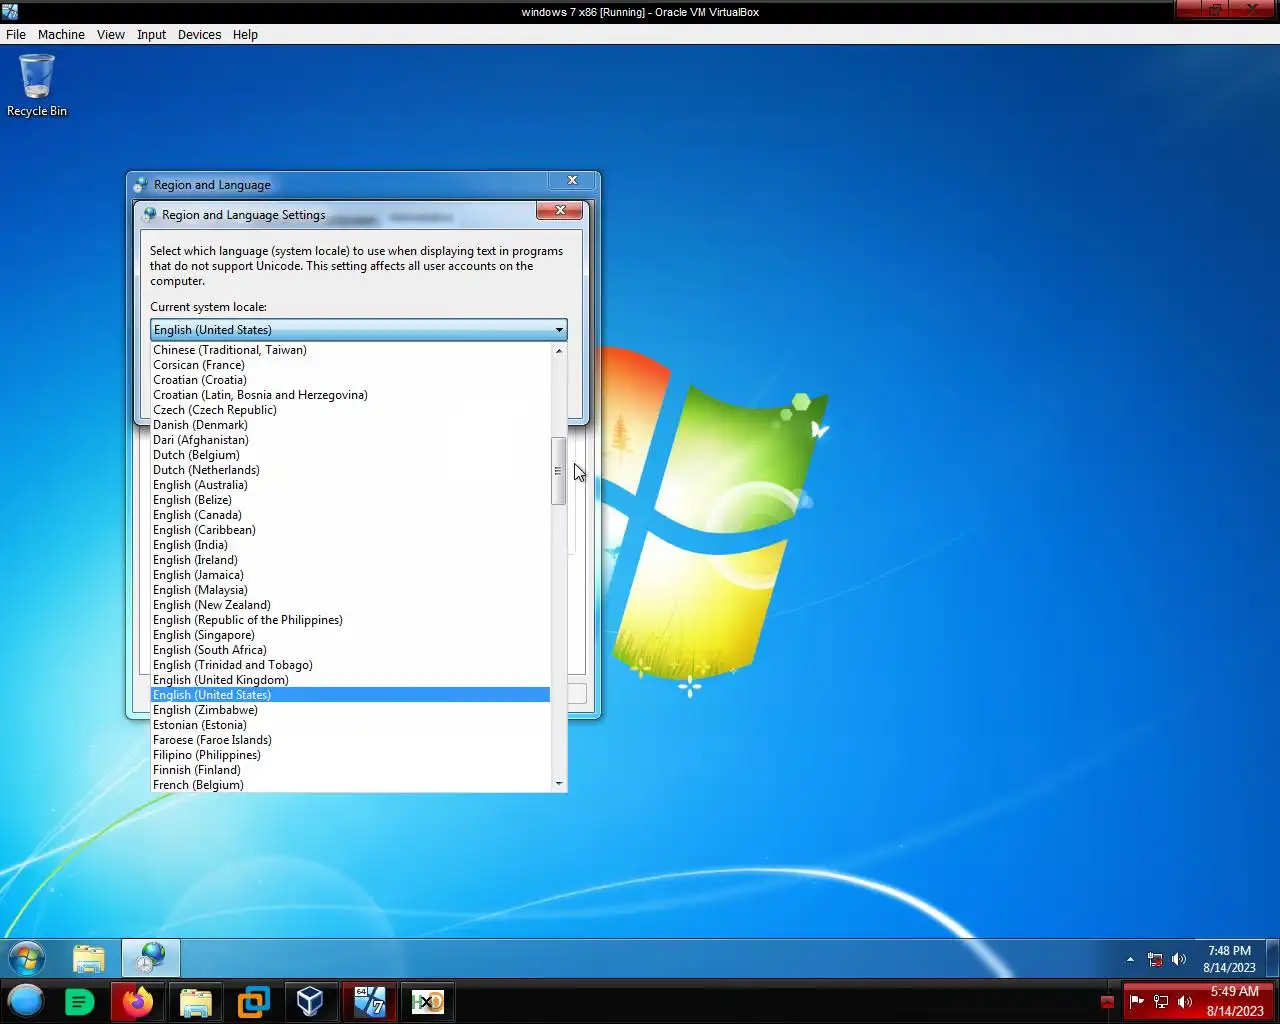Choose Dari (Afghanistan) locale
The image size is (1280, 1024).
[350, 440]
